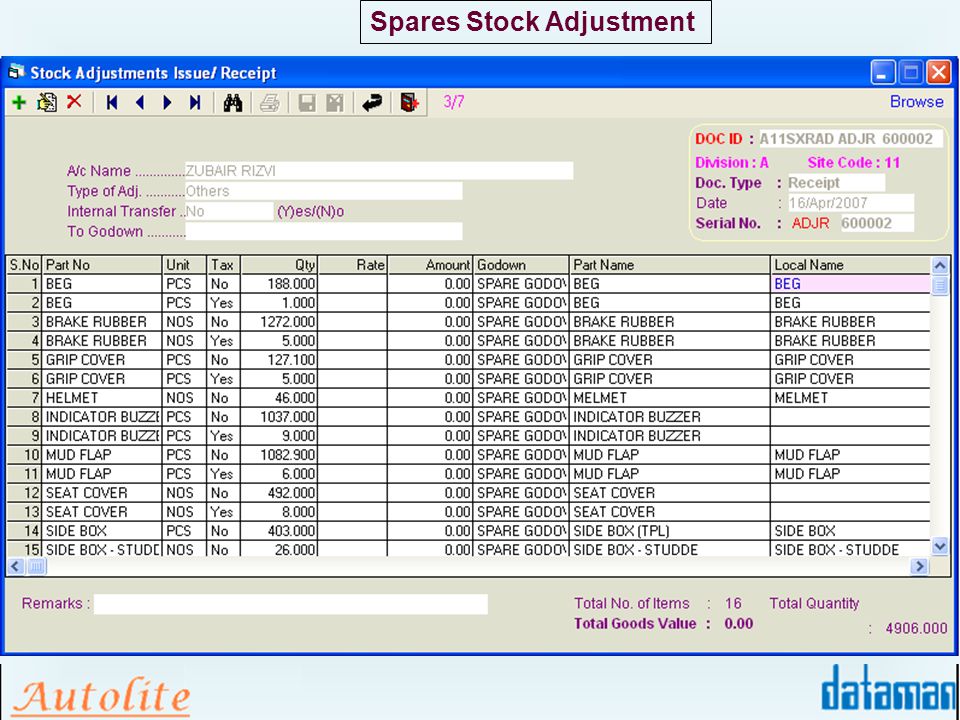This screenshot has height=720, width=960.
Task: Click the Part Name column header
Action: click(670, 265)
